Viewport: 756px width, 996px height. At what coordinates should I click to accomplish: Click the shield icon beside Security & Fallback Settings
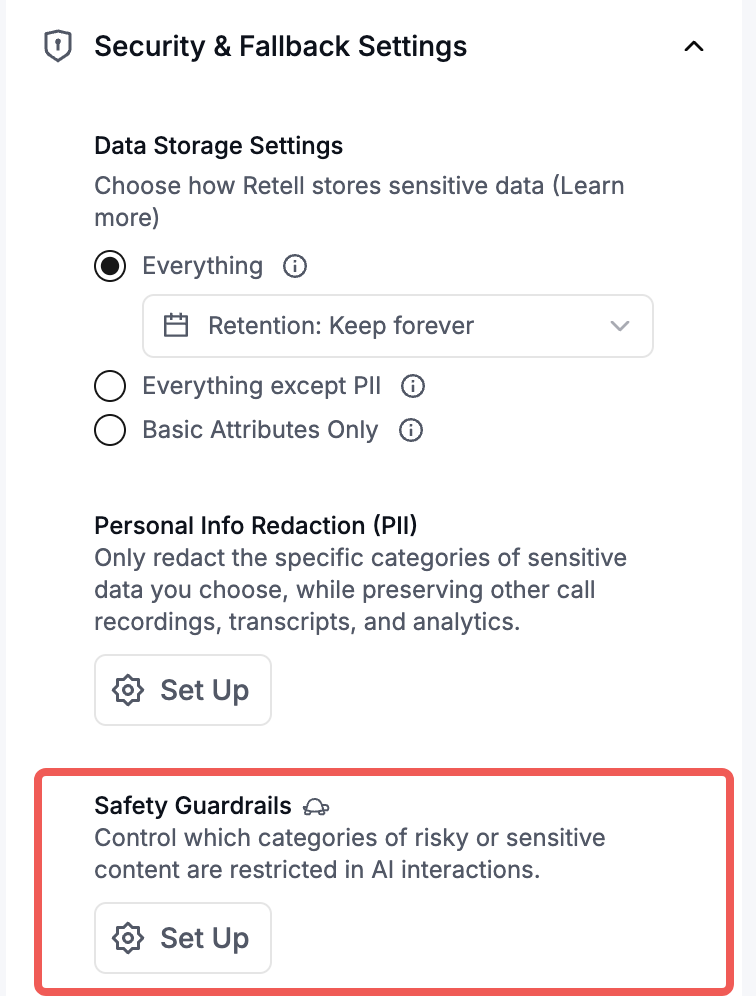(58, 46)
